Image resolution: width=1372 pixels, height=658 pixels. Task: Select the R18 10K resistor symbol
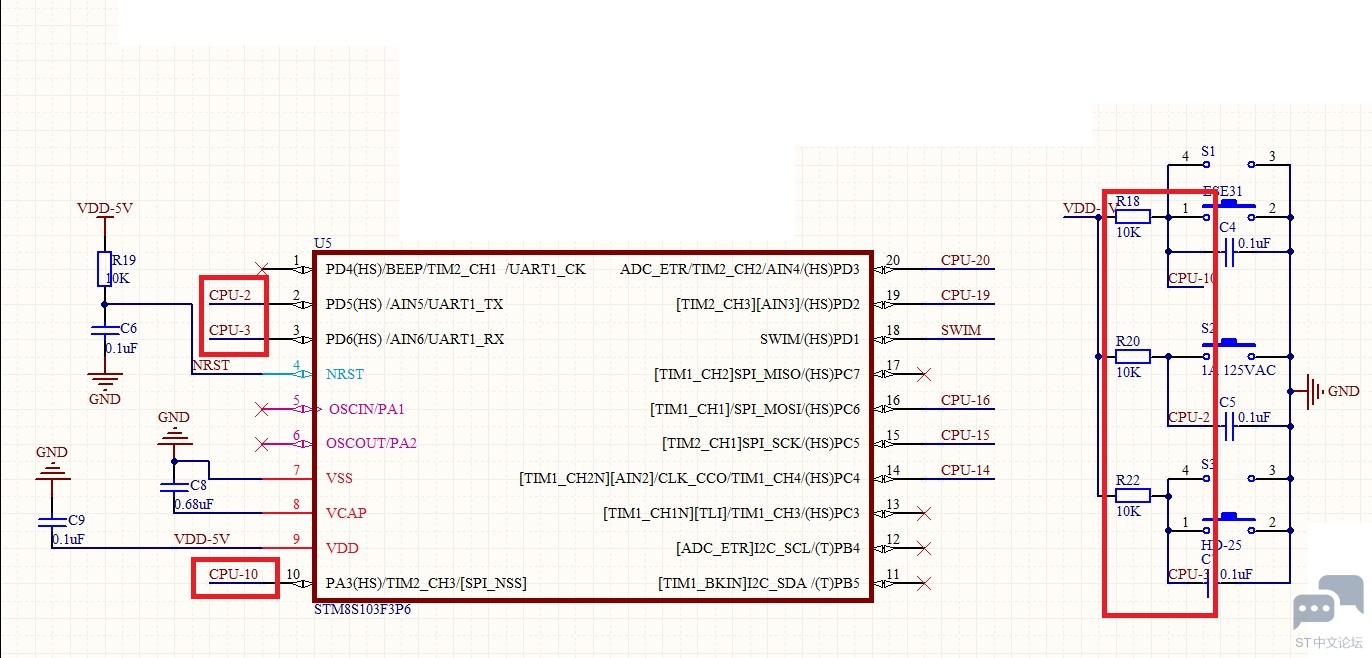[1132, 216]
